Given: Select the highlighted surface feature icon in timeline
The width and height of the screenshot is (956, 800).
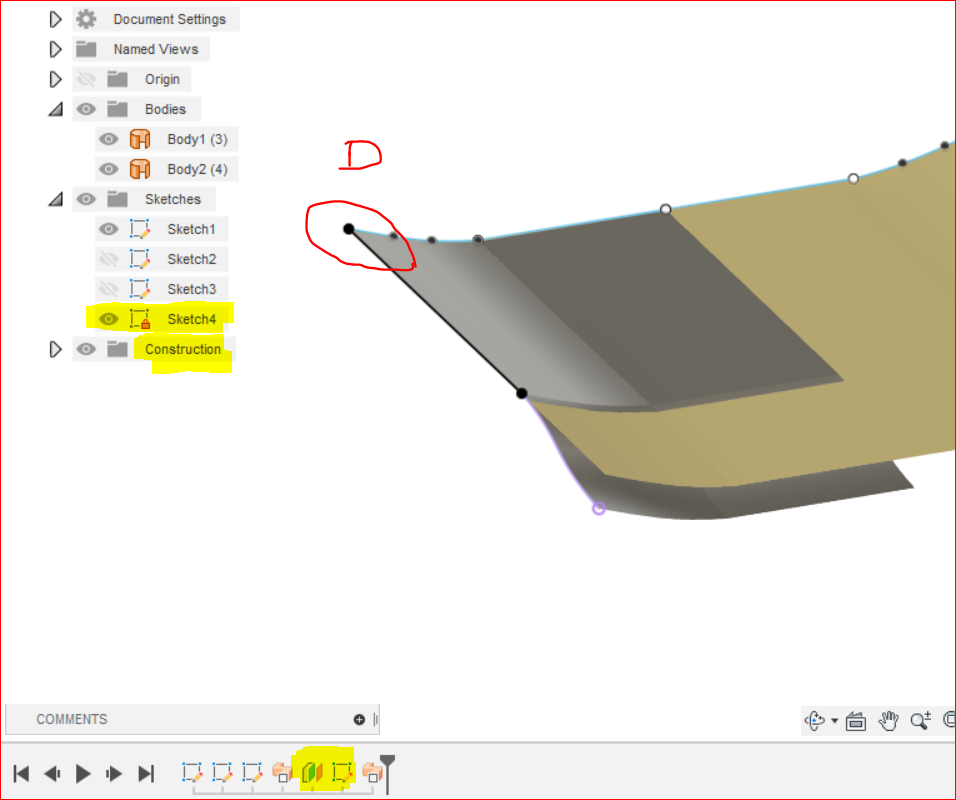Looking at the screenshot, I should click(x=313, y=772).
